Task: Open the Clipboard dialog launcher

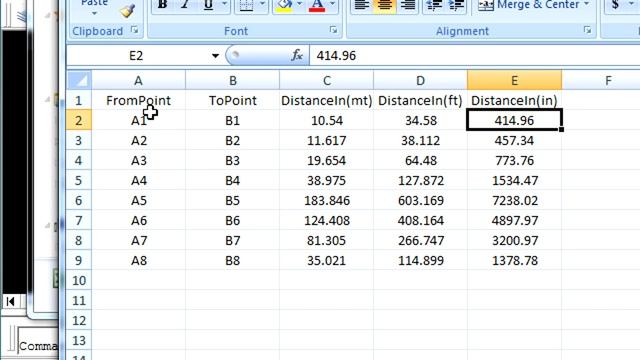Action: coord(134,30)
